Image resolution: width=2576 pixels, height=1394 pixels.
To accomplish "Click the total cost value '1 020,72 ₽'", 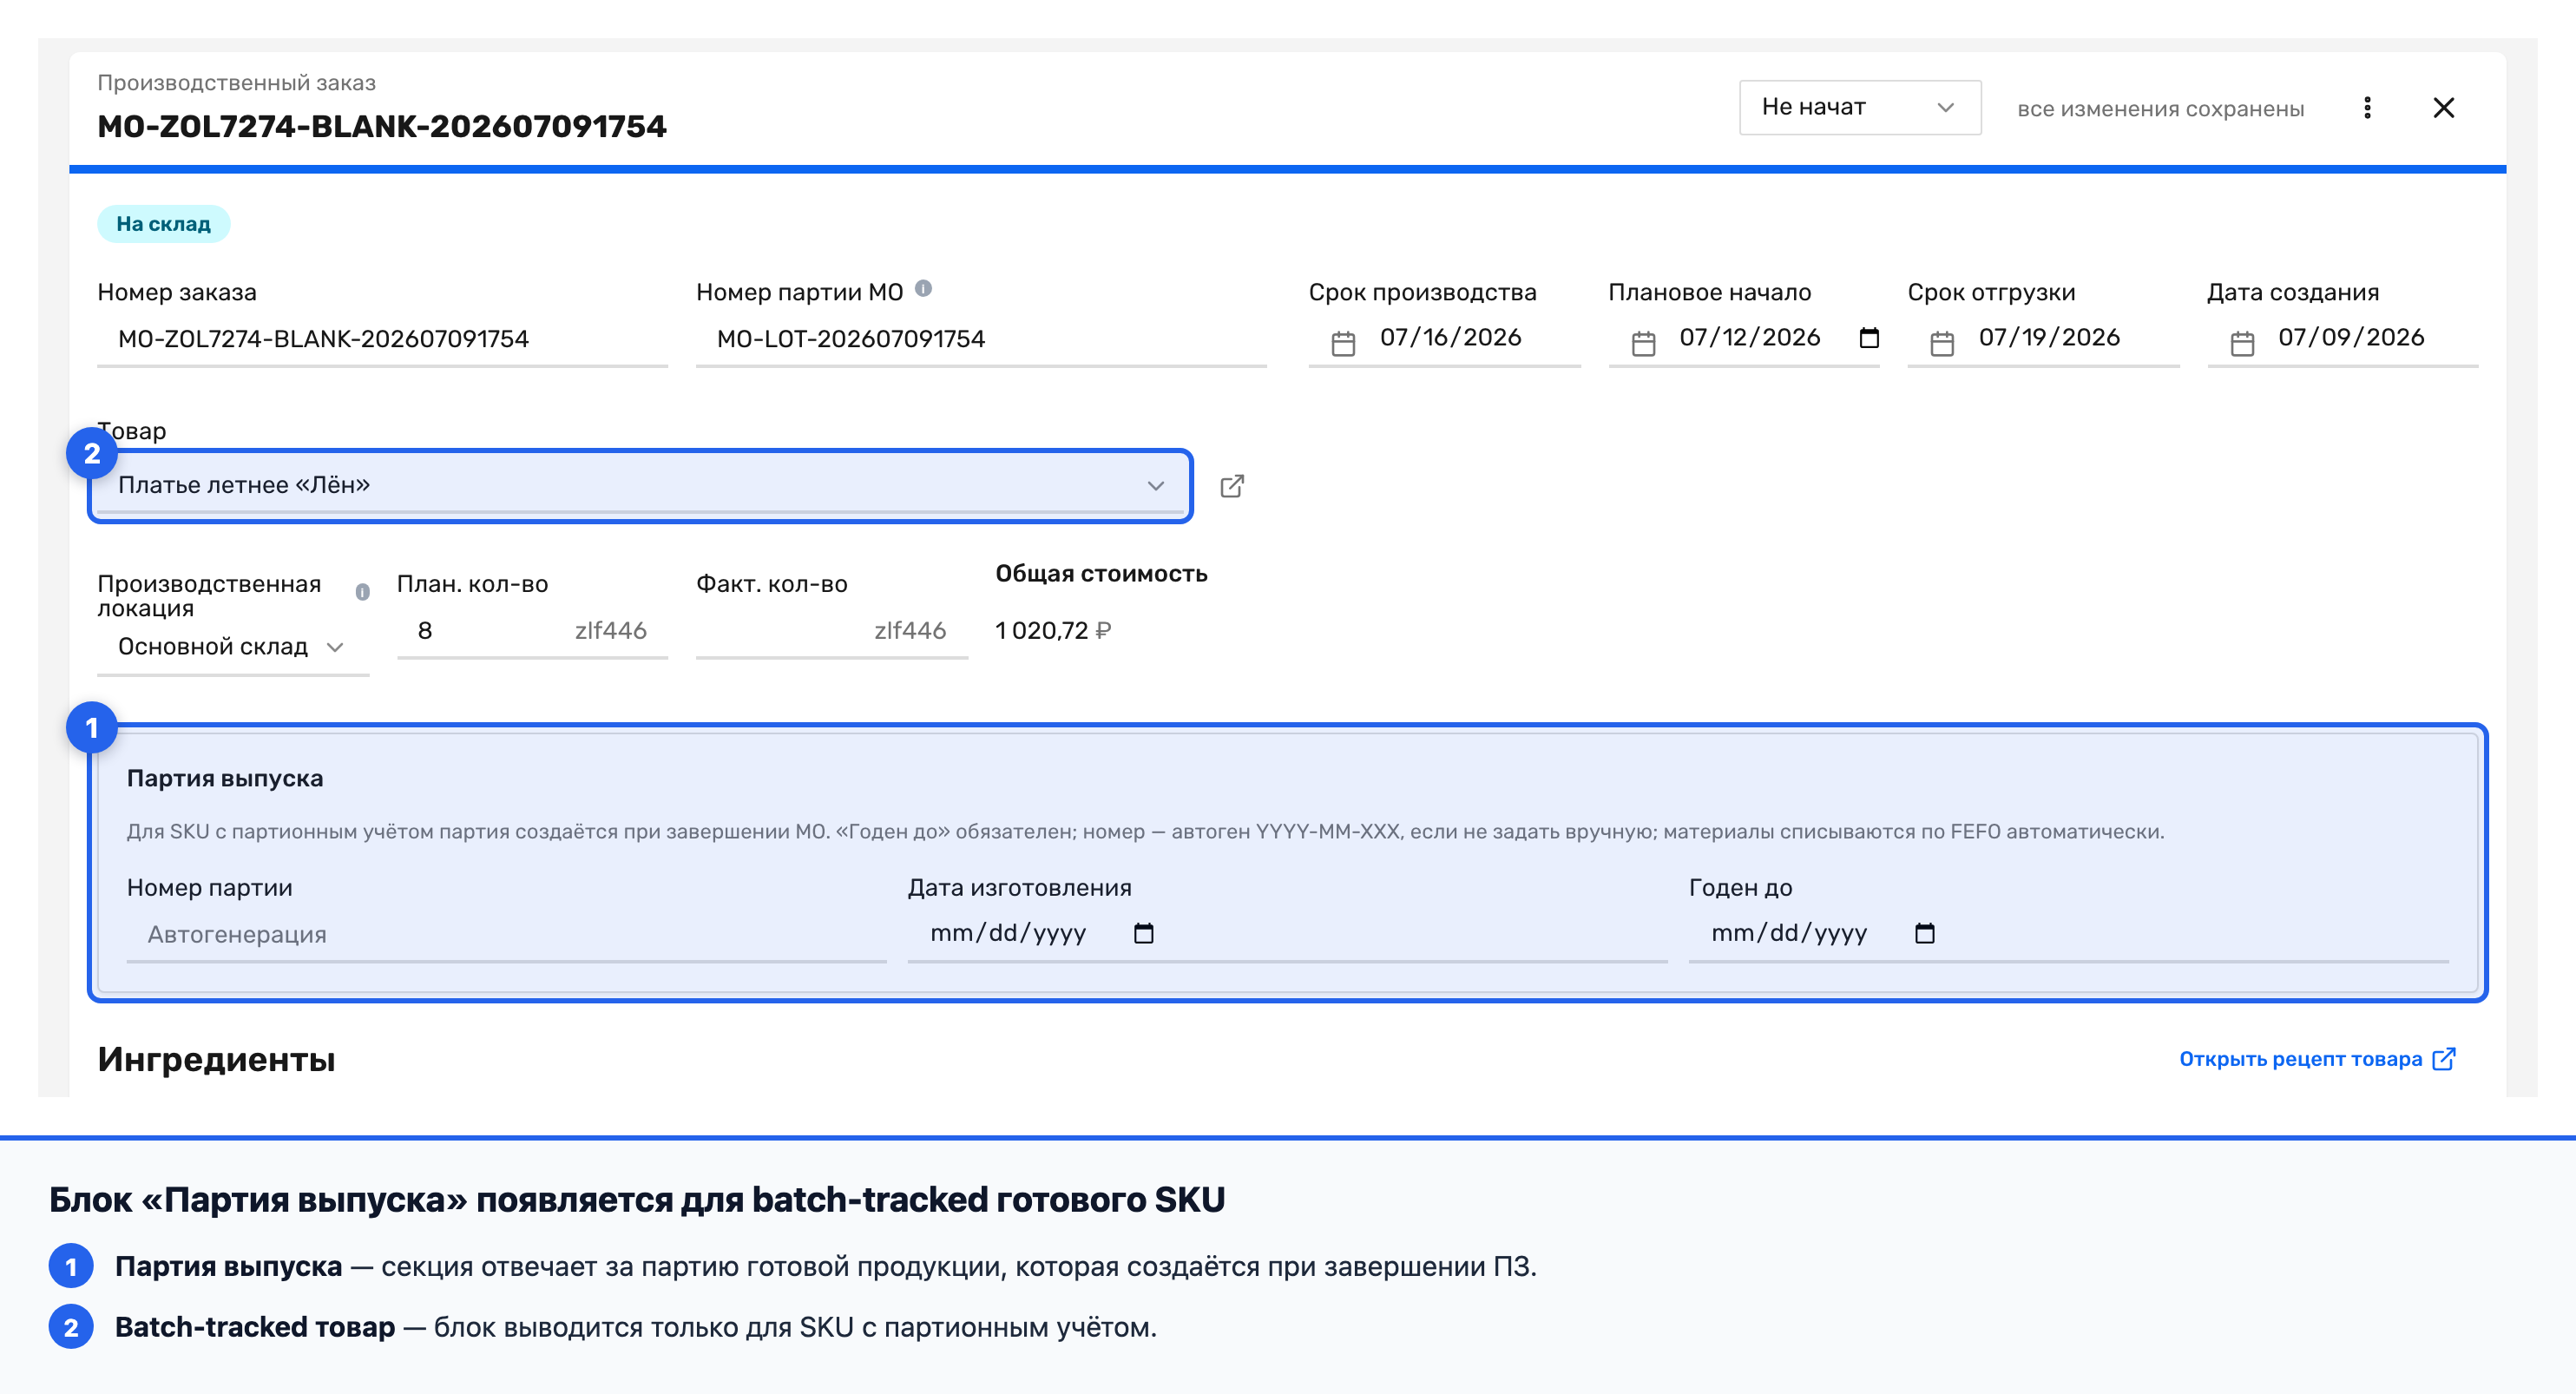I will 1053,631.
